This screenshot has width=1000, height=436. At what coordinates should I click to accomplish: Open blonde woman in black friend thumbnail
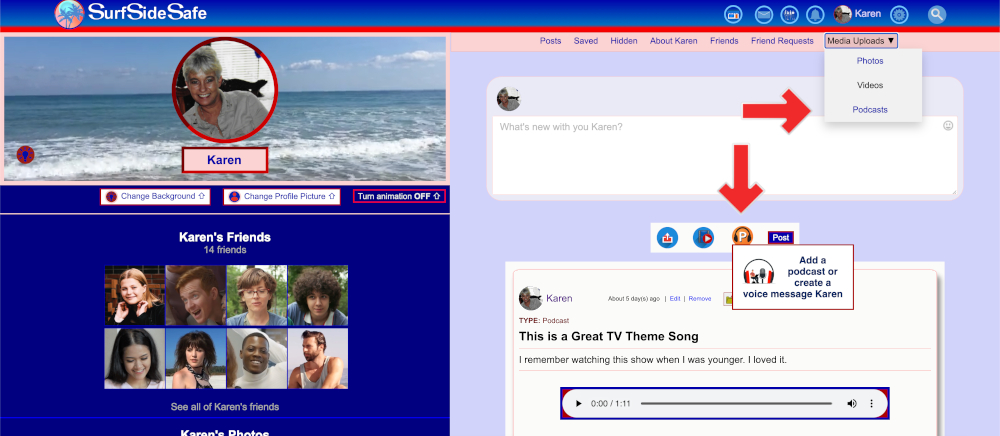pos(135,296)
